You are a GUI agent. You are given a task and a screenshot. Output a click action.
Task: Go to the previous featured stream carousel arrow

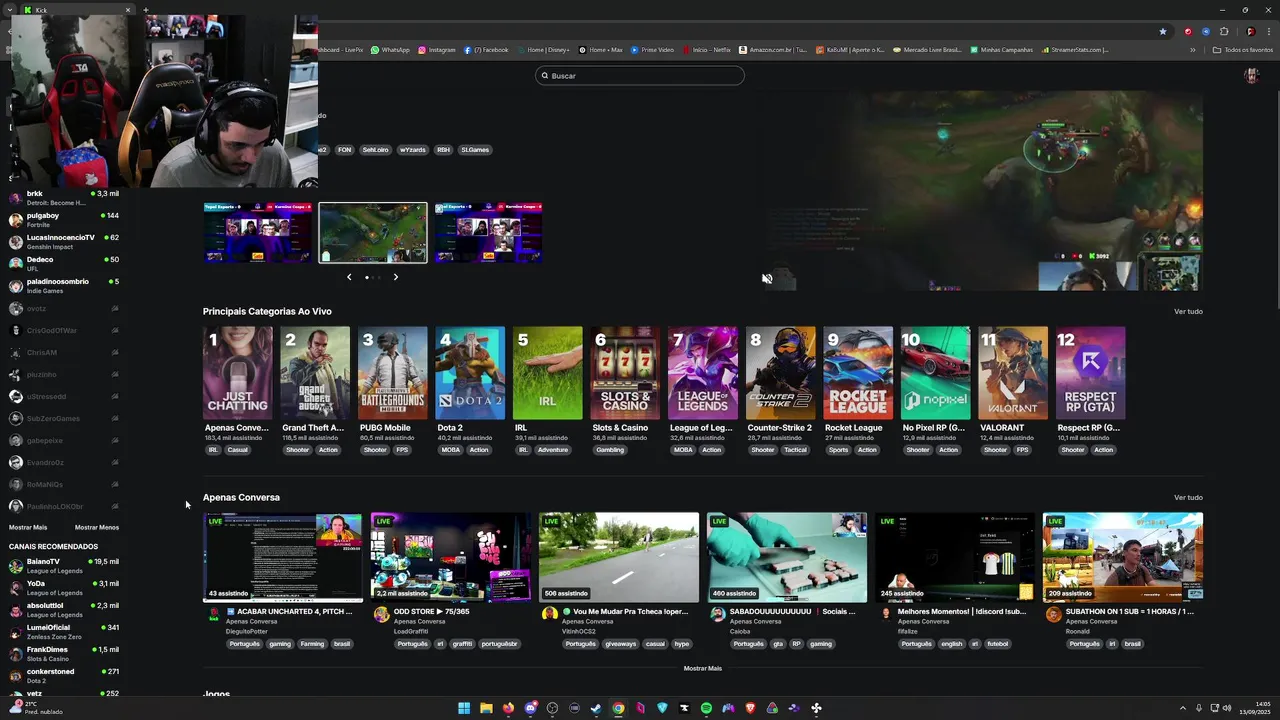349,277
